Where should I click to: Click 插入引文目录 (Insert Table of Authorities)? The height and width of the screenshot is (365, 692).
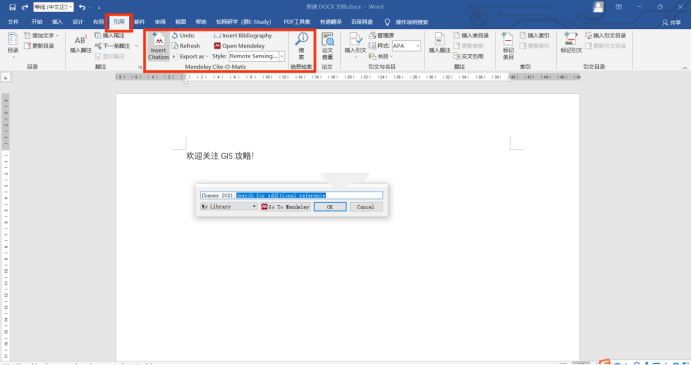[606, 35]
